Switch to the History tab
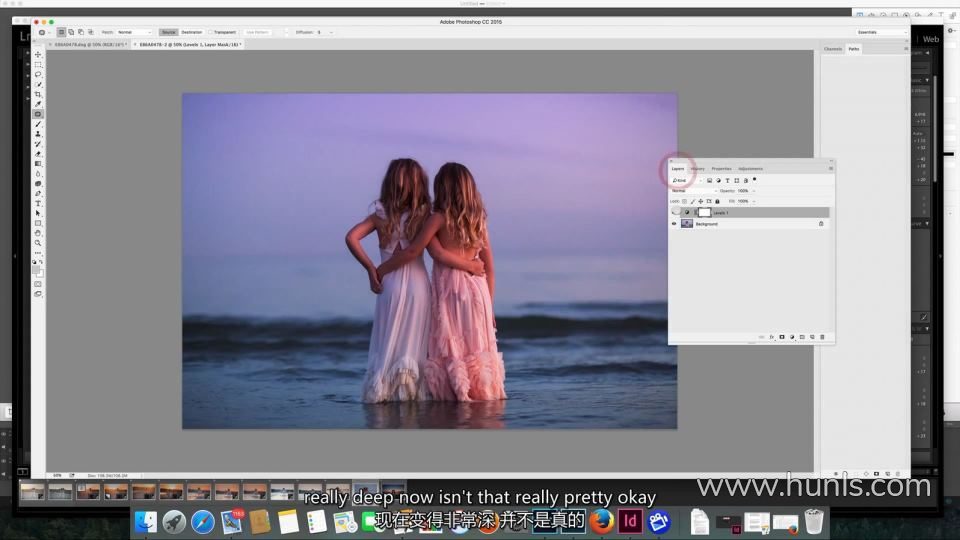This screenshot has height=540, width=960. point(697,169)
